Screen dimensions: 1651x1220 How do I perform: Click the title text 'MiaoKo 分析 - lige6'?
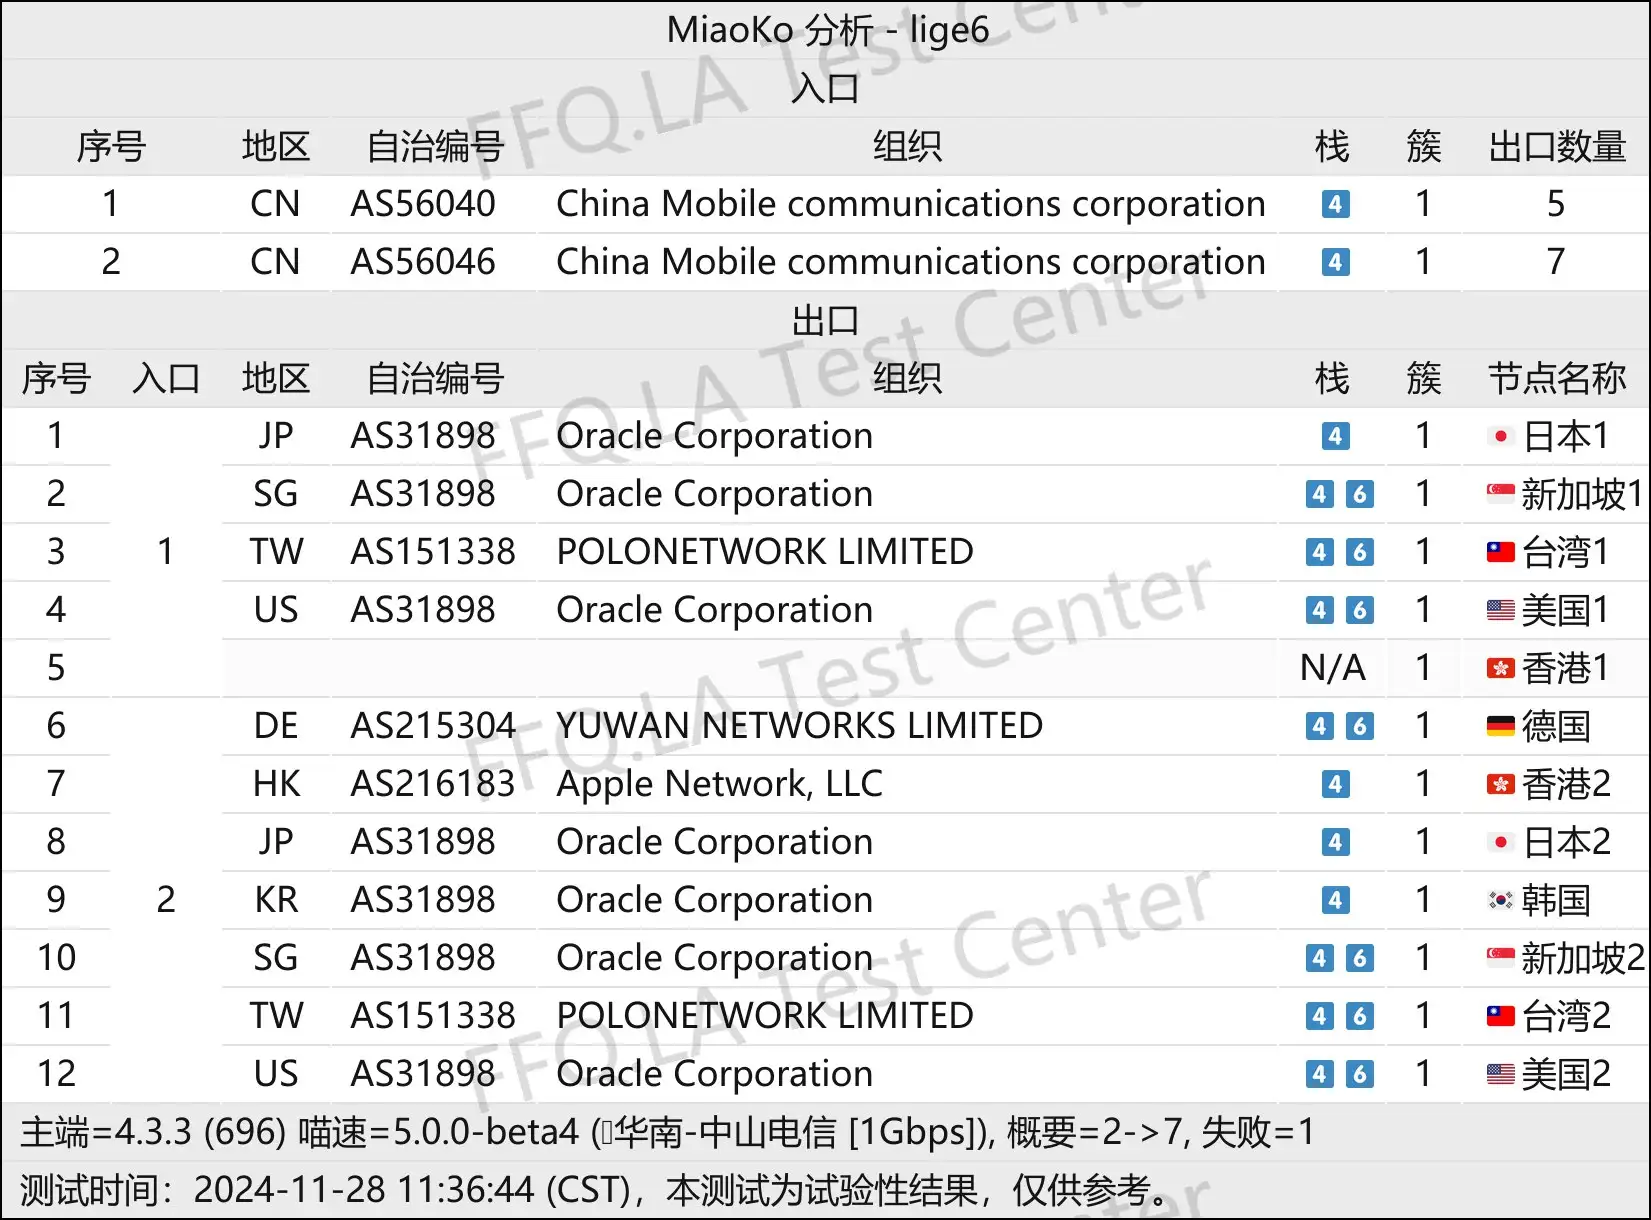(x=827, y=30)
